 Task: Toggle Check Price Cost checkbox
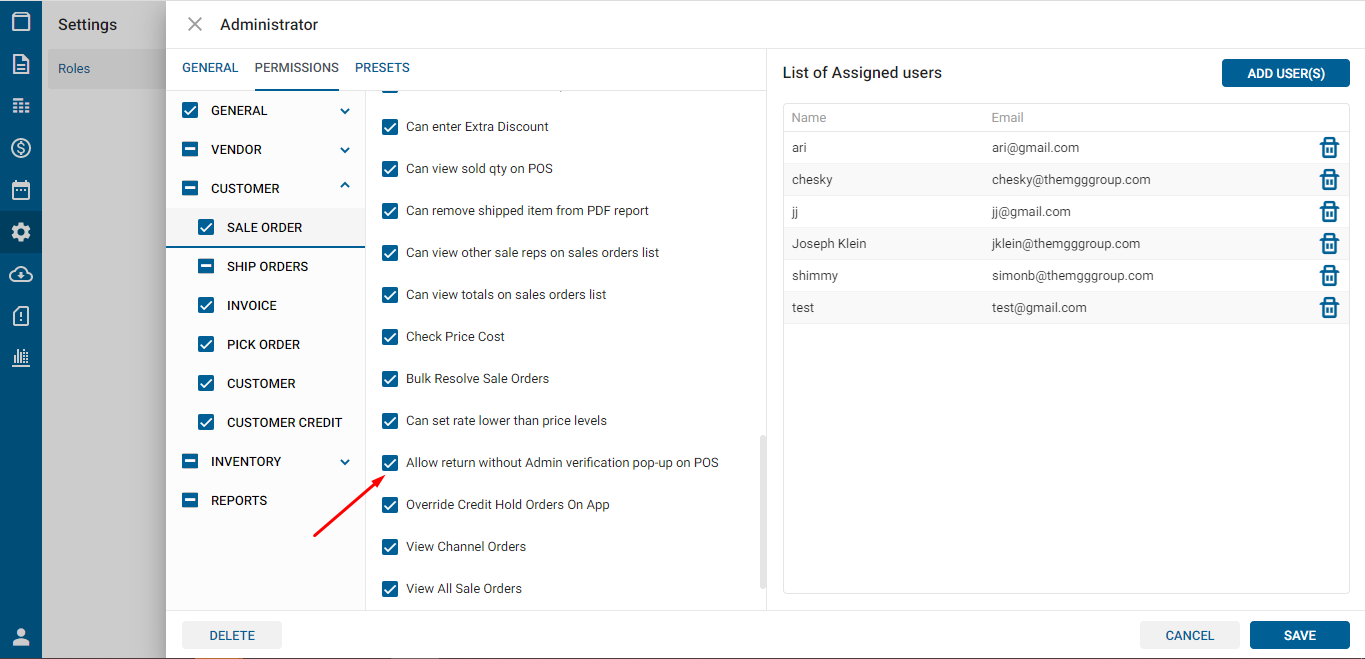390,337
